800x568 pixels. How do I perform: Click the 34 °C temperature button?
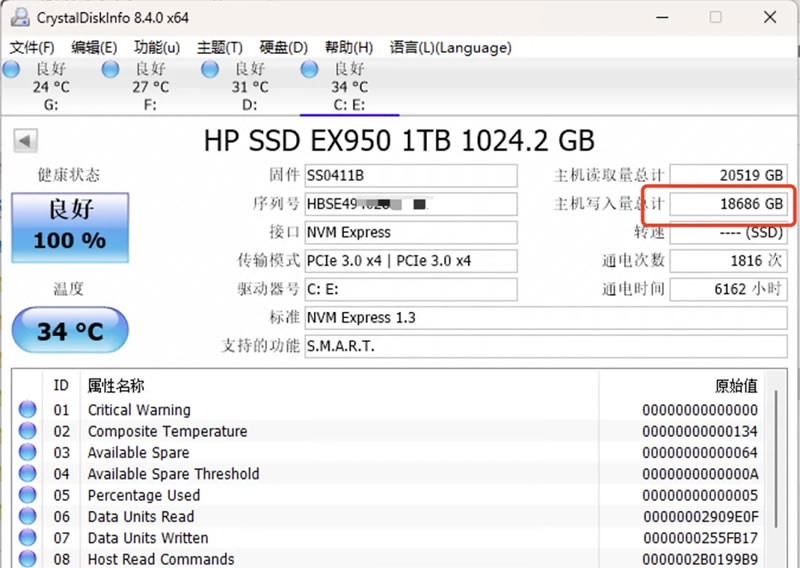pos(70,330)
